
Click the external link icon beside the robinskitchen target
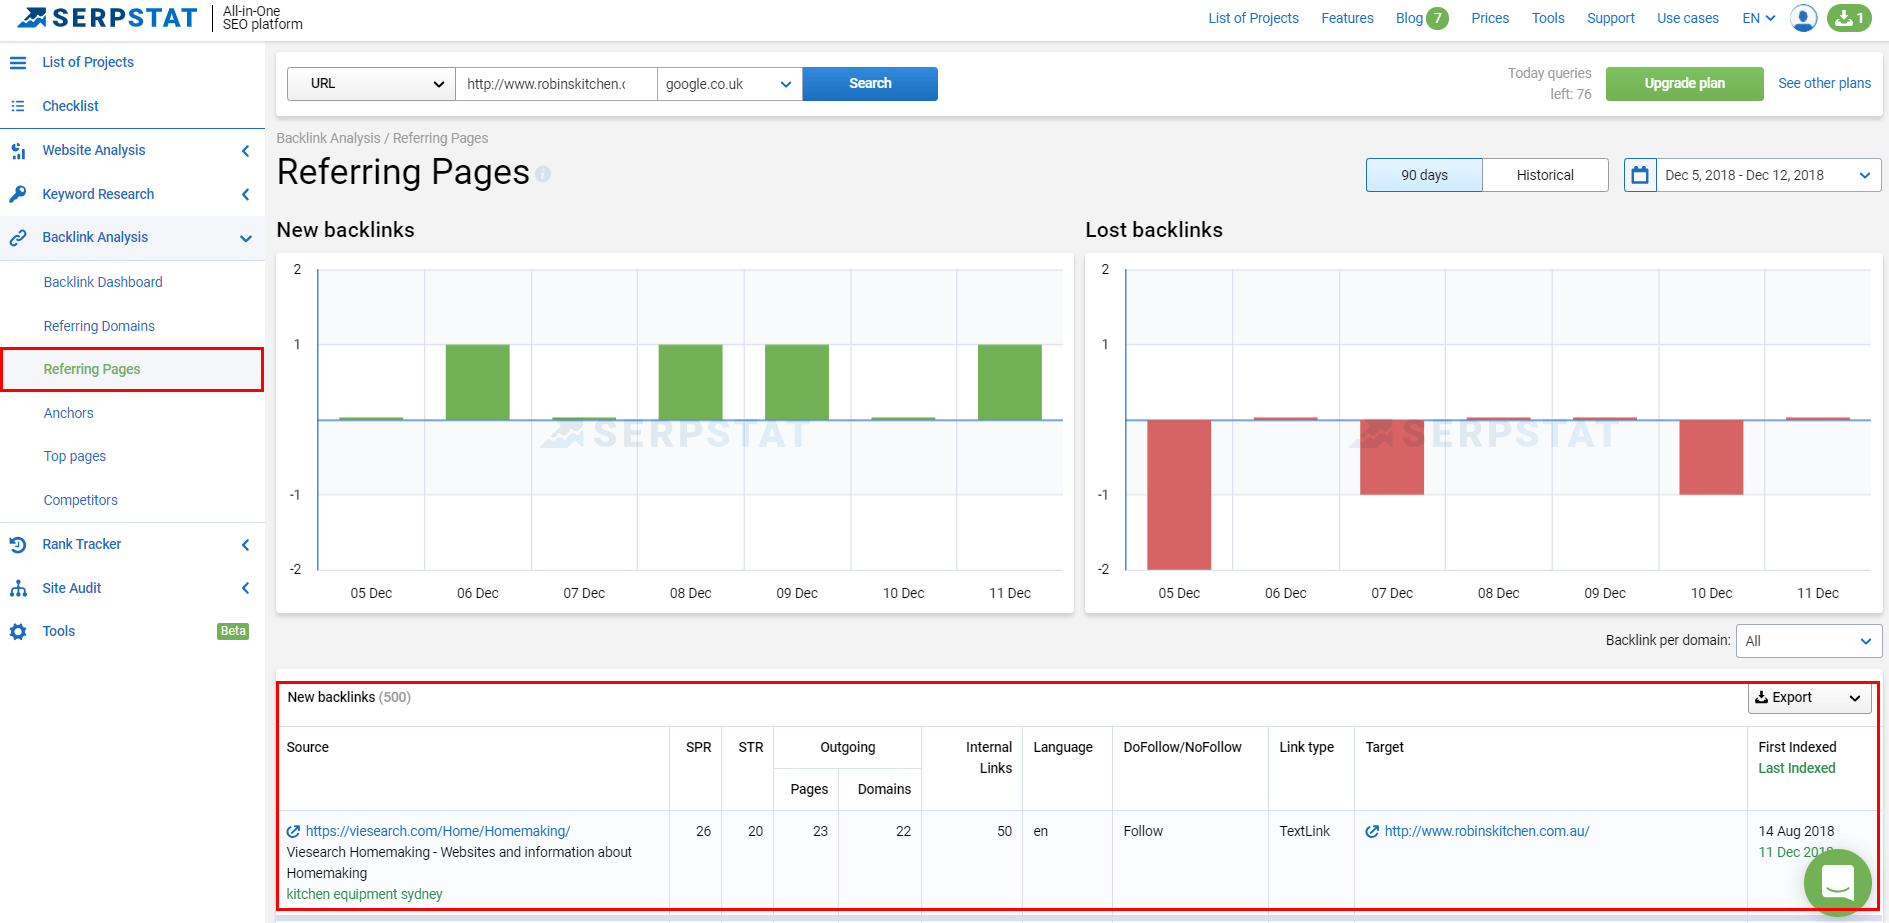[1372, 831]
